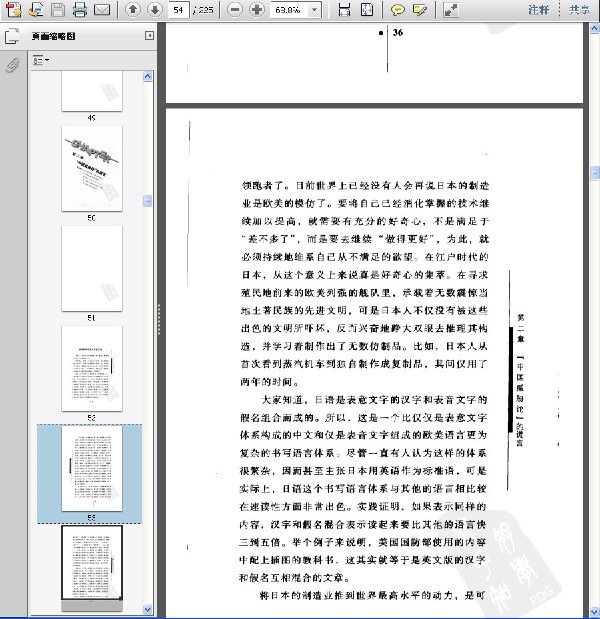600x619 pixels.
Task: Go to previous page with up arrow
Action: click(133, 9)
